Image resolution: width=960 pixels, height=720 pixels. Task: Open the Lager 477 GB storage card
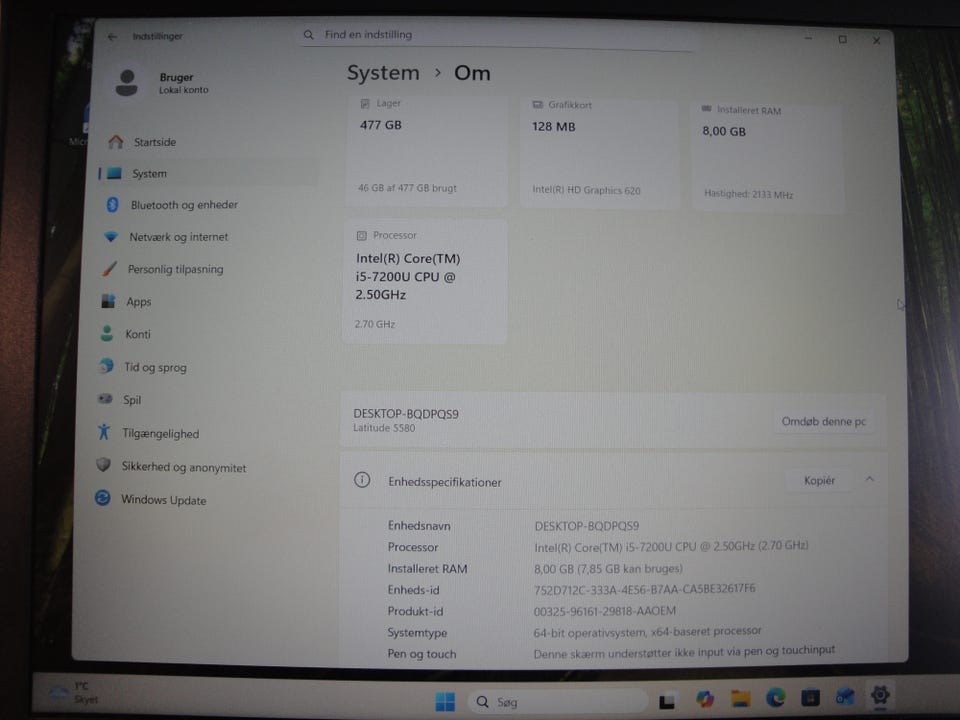point(427,150)
